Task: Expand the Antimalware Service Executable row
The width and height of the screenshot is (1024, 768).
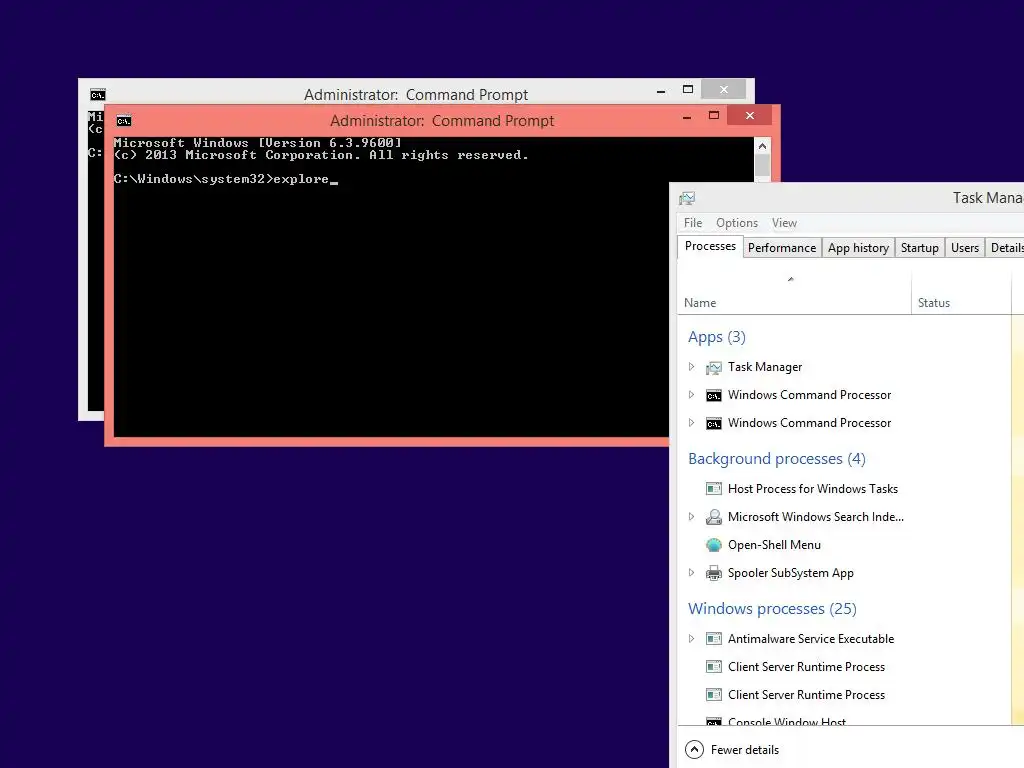Action: (x=692, y=639)
